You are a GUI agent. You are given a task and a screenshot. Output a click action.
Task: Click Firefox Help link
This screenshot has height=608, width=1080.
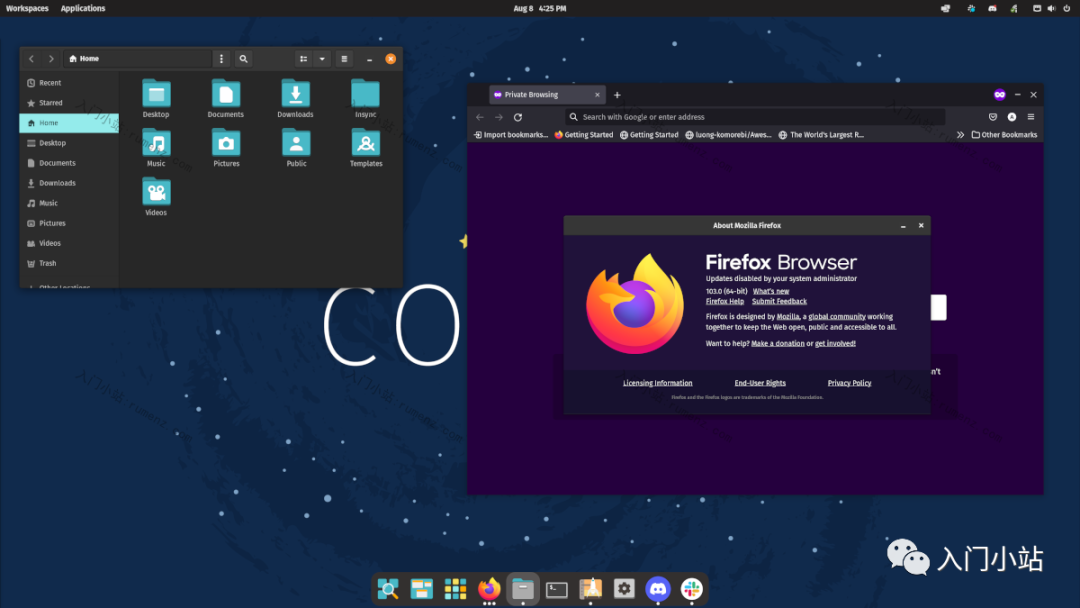(725, 302)
